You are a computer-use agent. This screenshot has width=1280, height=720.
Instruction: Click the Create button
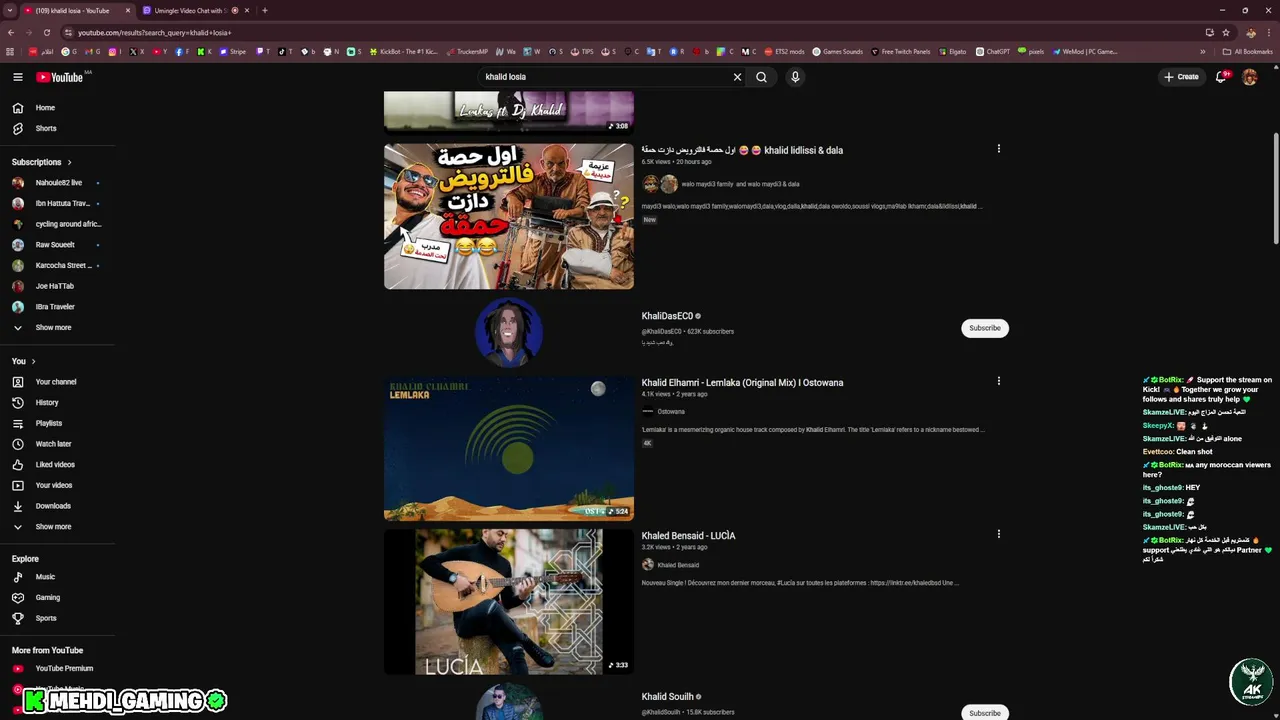(x=1181, y=77)
